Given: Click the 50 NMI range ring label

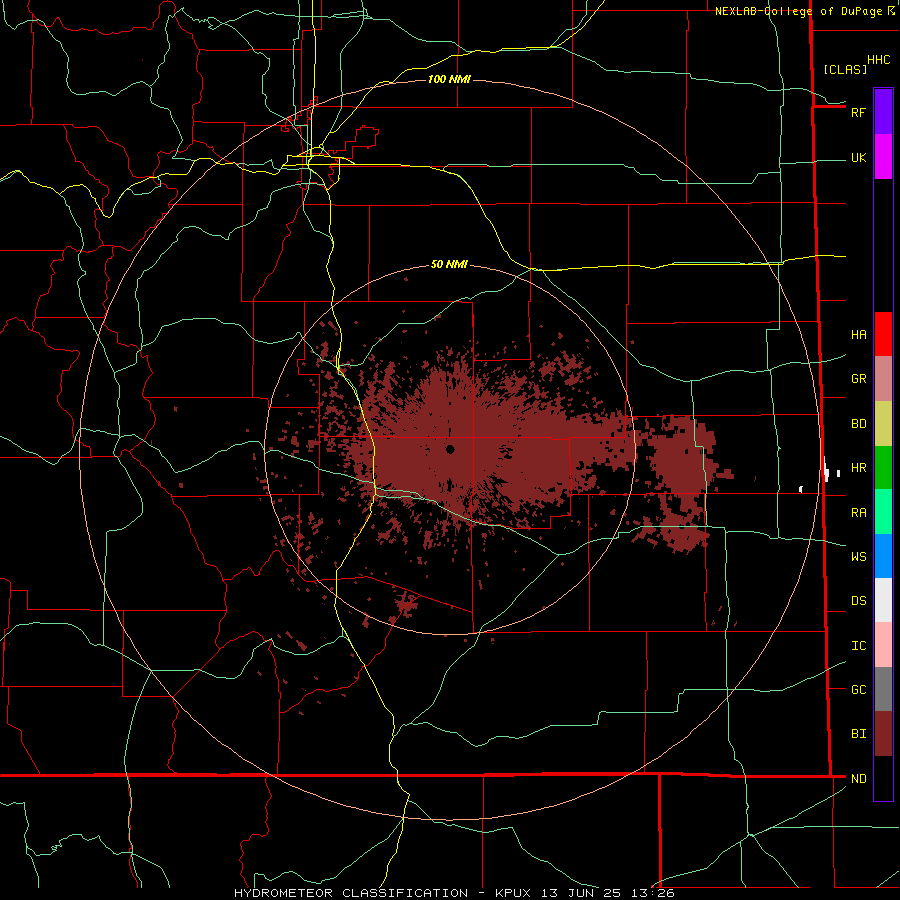Looking at the screenshot, I should point(449,265).
